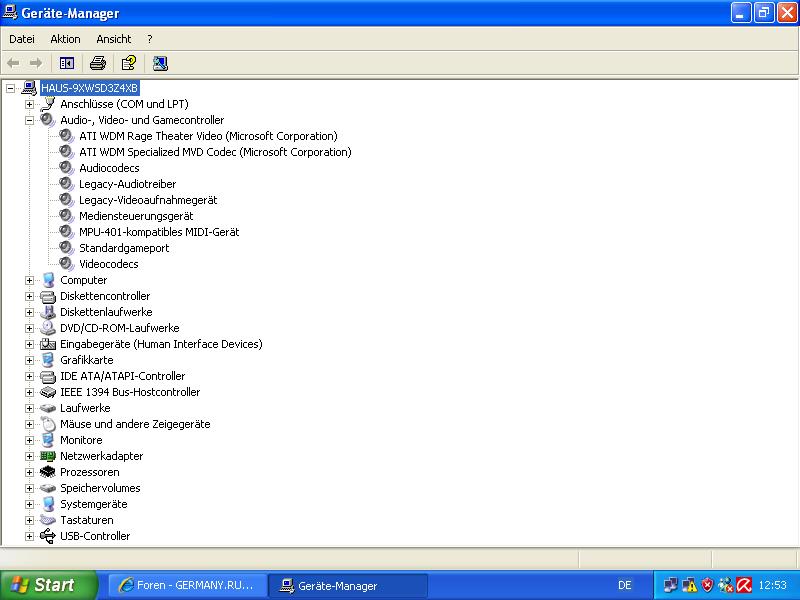Toggle the console tree pane toolbar icon
The height and width of the screenshot is (600, 800).
(x=67, y=63)
